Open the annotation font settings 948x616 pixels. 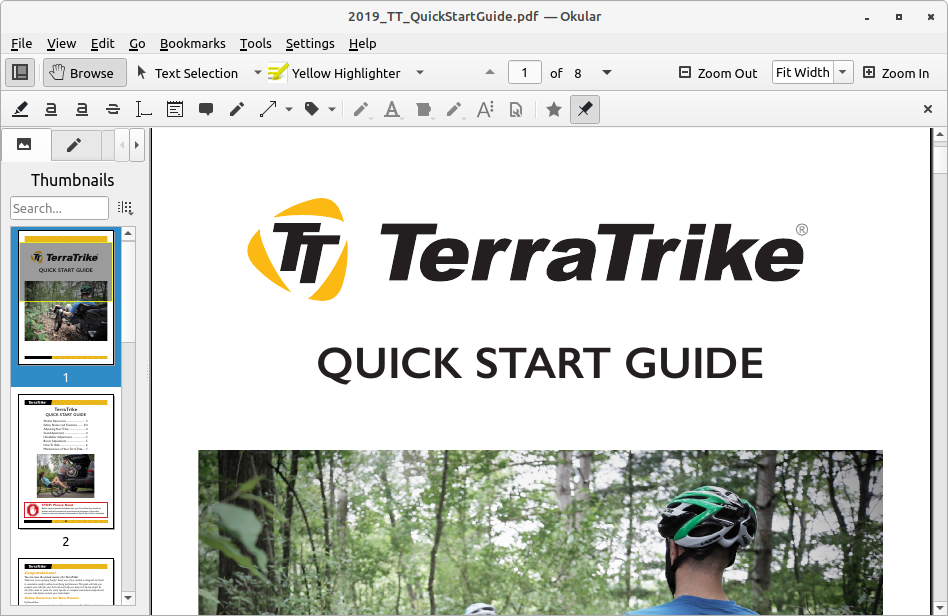point(485,109)
